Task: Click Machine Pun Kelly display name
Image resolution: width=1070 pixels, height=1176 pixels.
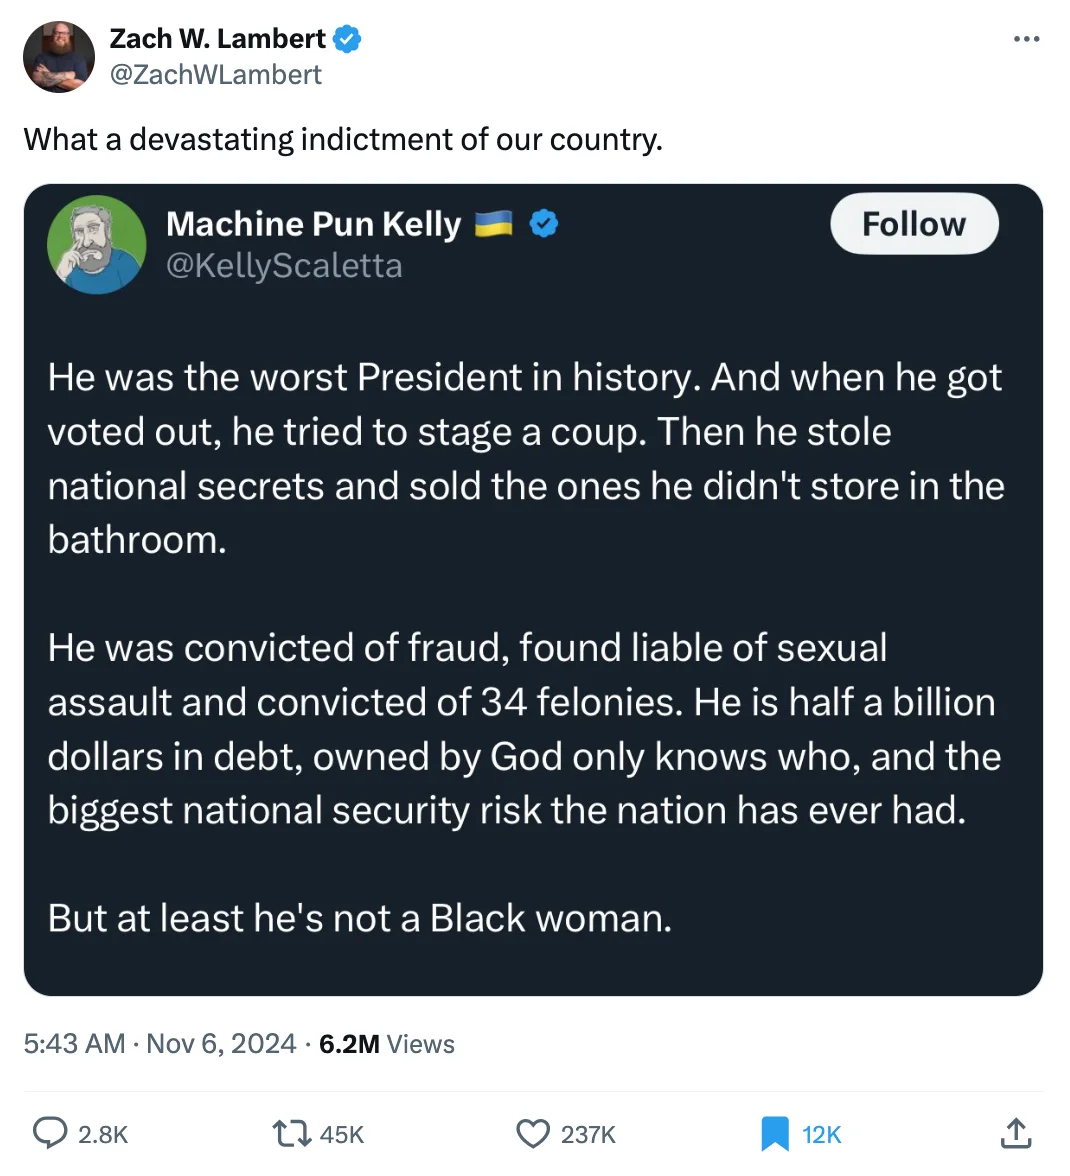Action: click(313, 224)
